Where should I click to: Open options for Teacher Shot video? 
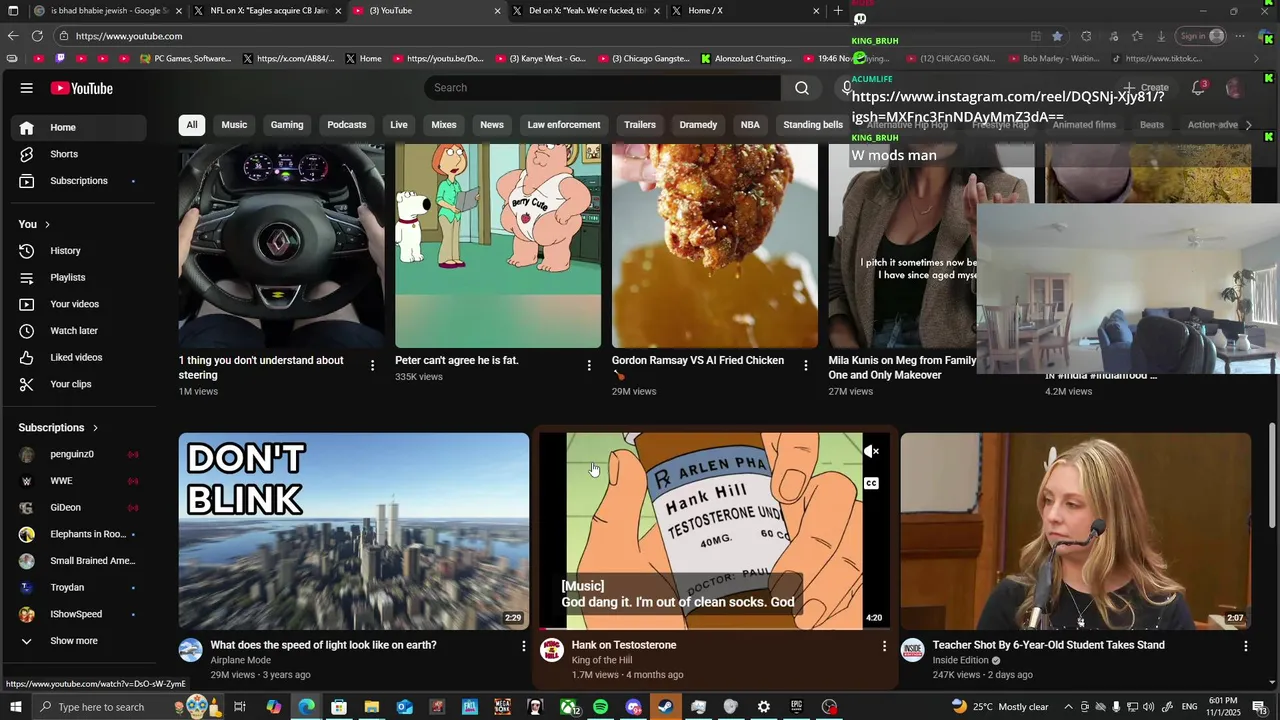coord(1245,646)
